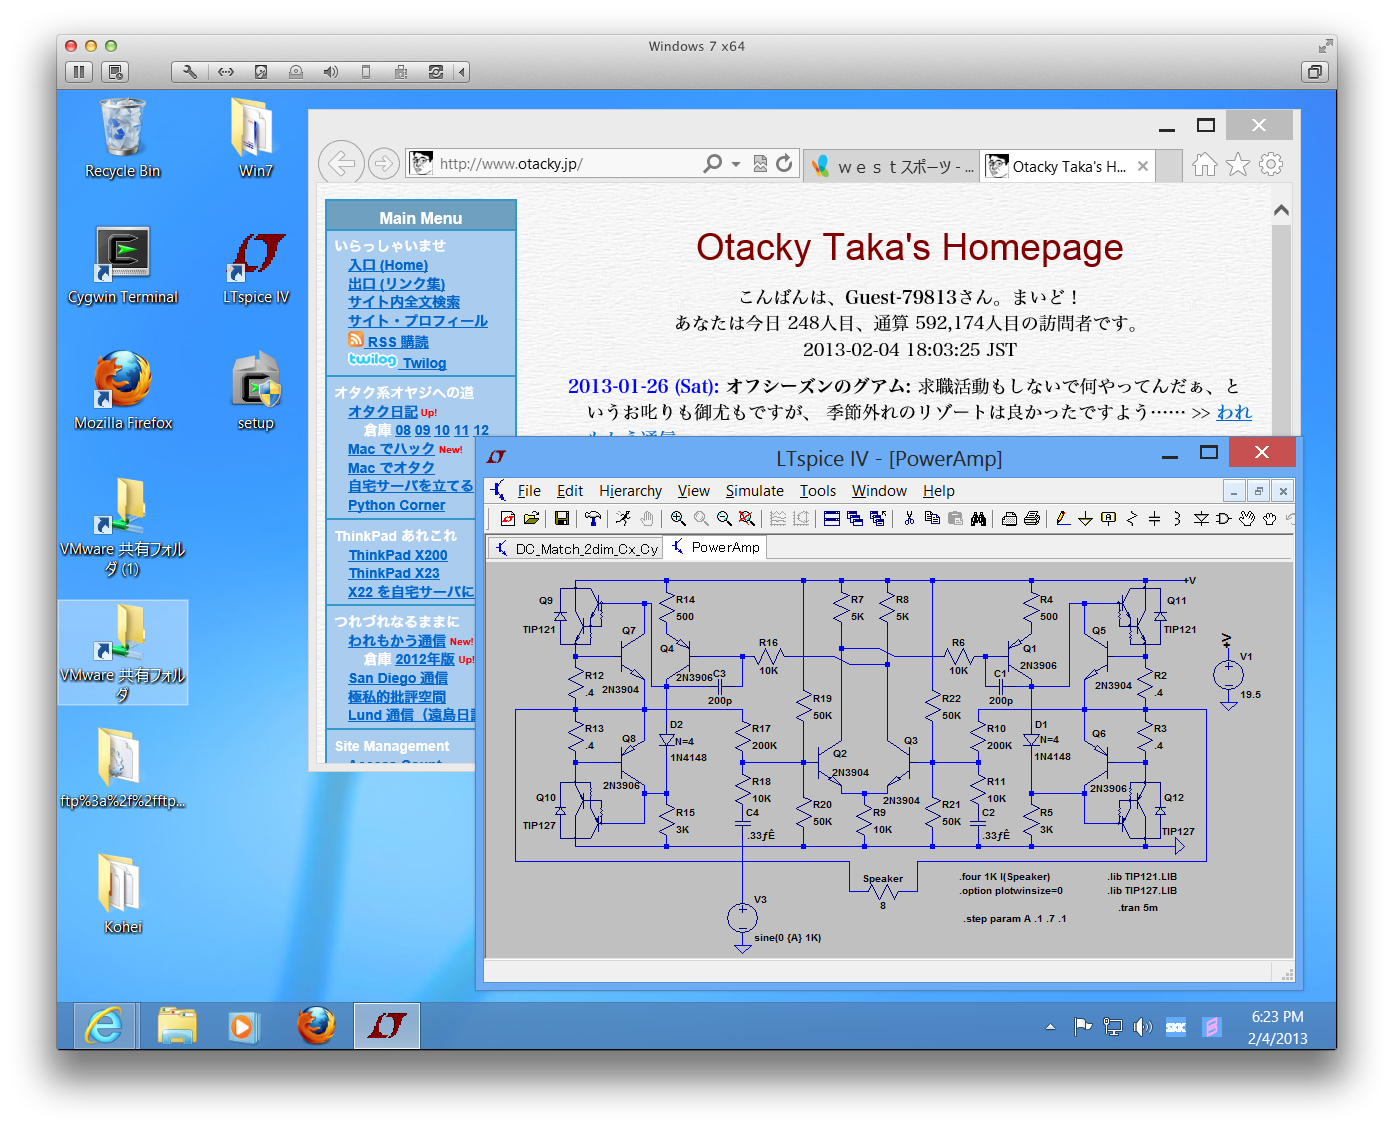Viewport: 1394px width, 1129px height.
Task: Click the Copy tool in LTspice toolbar
Action: [x=932, y=518]
